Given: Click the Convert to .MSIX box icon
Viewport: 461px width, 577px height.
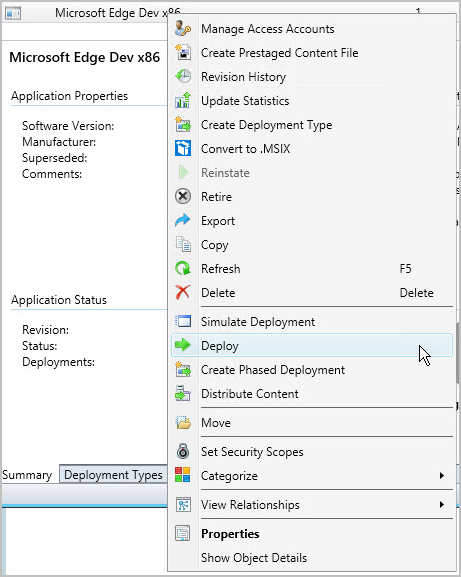Looking at the screenshot, I should pyautogui.click(x=183, y=148).
